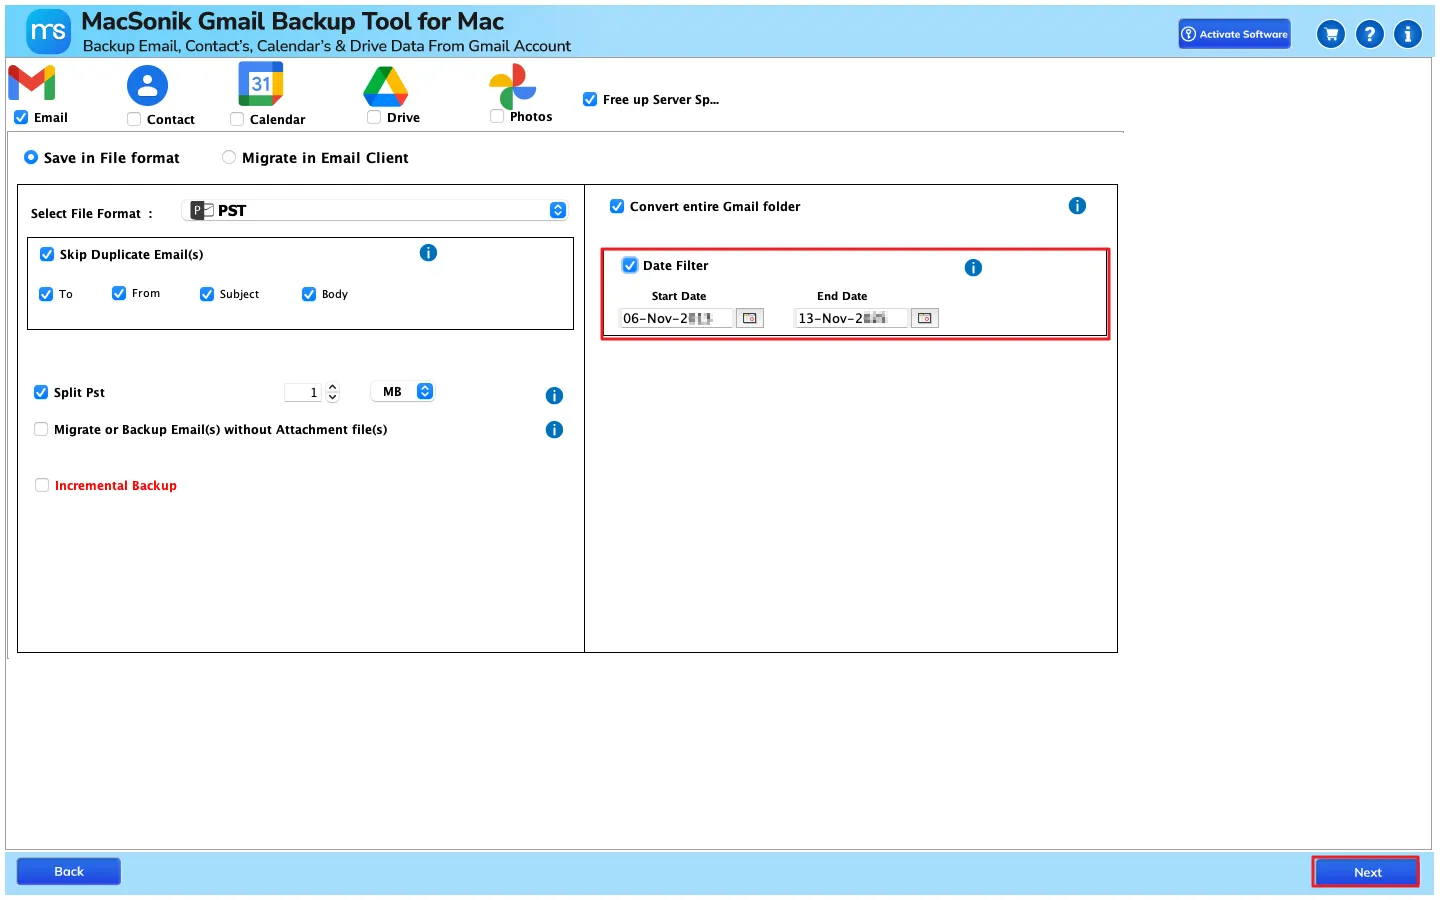This screenshot has height=900, width=1440.
Task: Show info for Split Pst option
Action: (x=554, y=396)
